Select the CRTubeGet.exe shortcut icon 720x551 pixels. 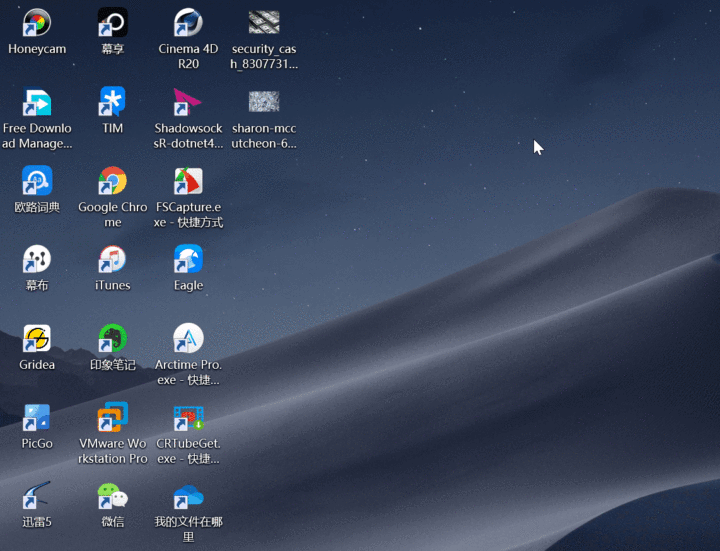coord(188,417)
